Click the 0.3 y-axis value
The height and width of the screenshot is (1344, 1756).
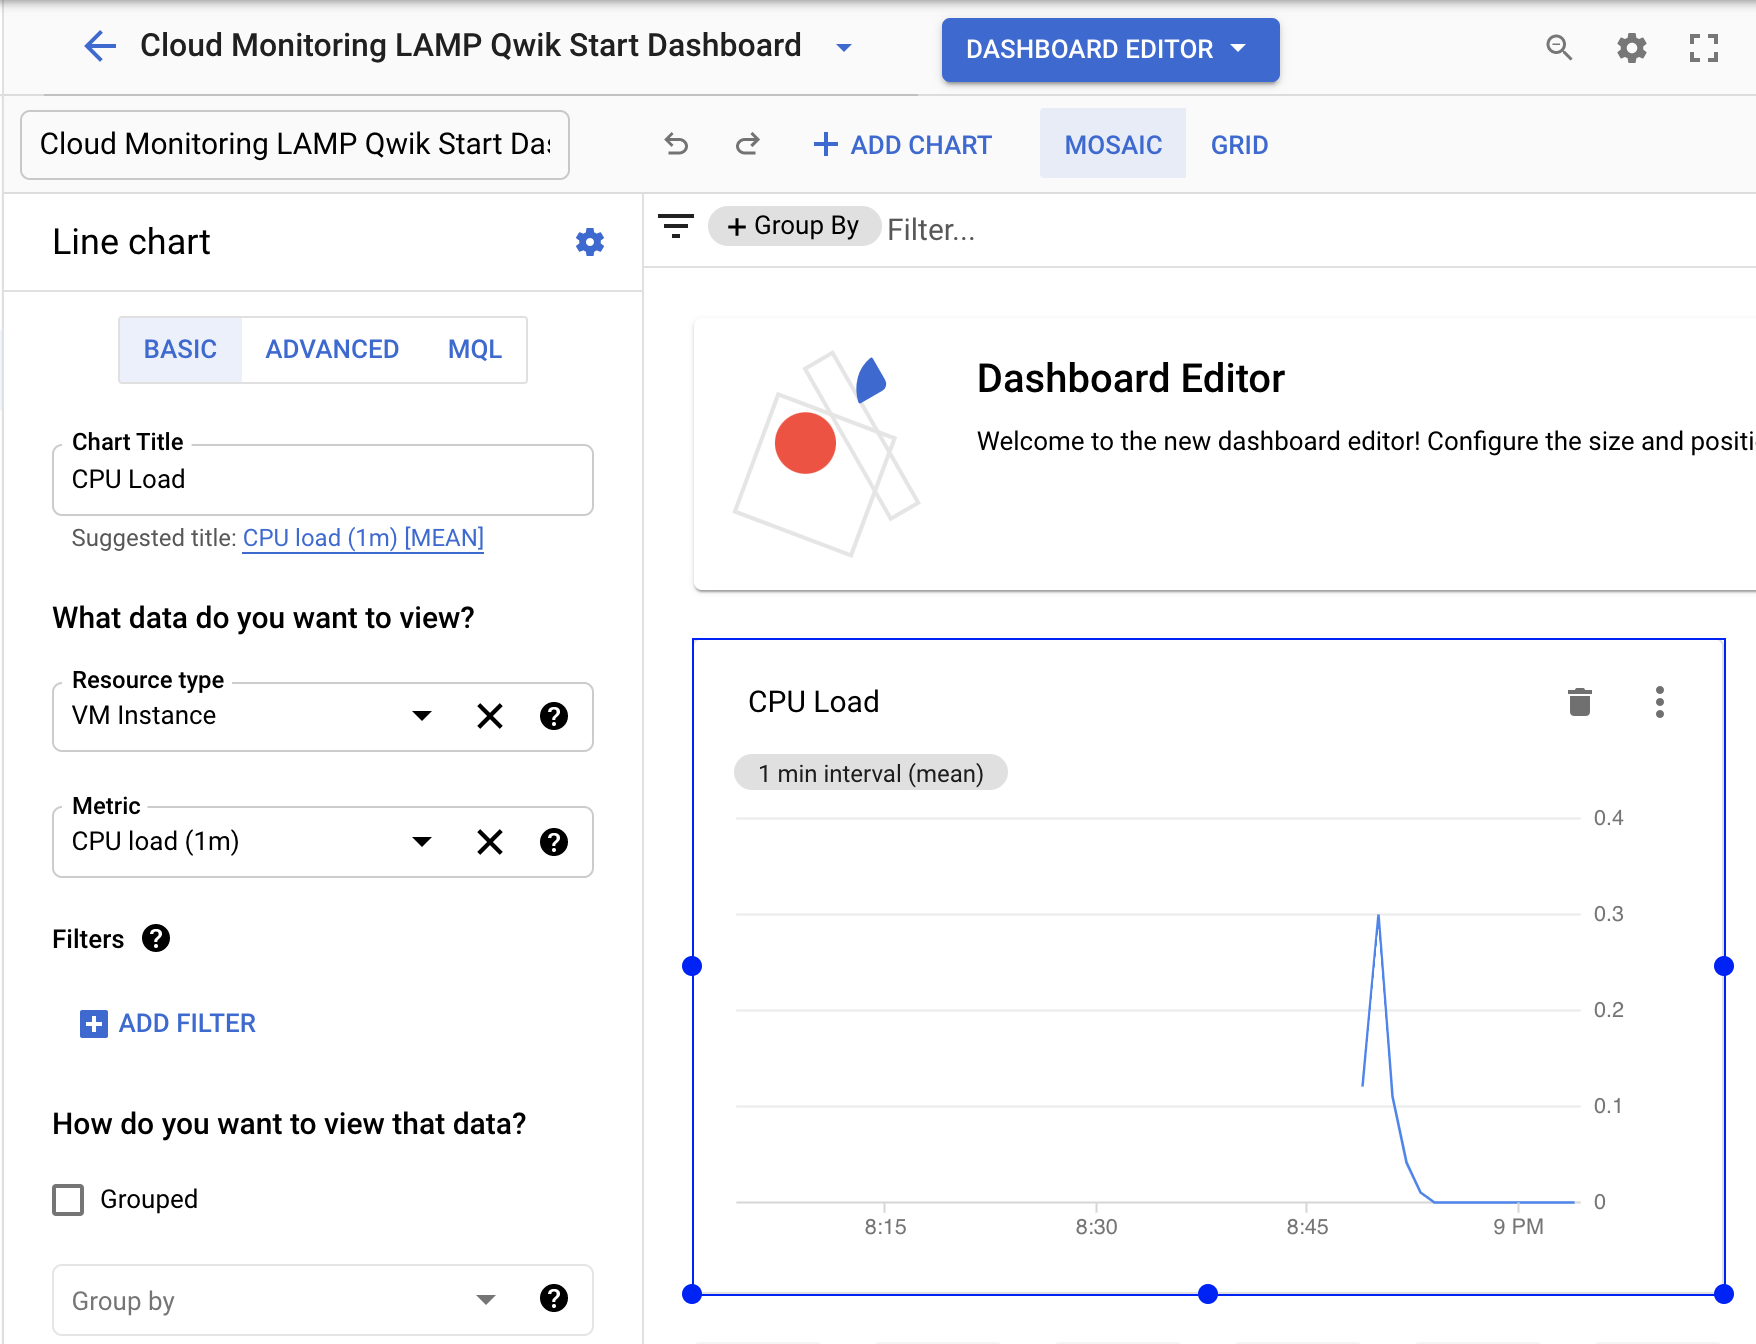pos(1608,914)
